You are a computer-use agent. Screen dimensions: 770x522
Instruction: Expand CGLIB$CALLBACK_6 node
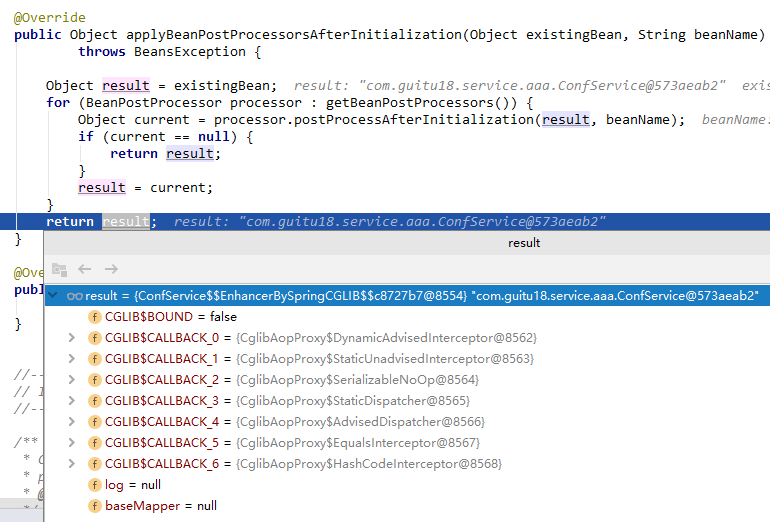click(72, 464)
